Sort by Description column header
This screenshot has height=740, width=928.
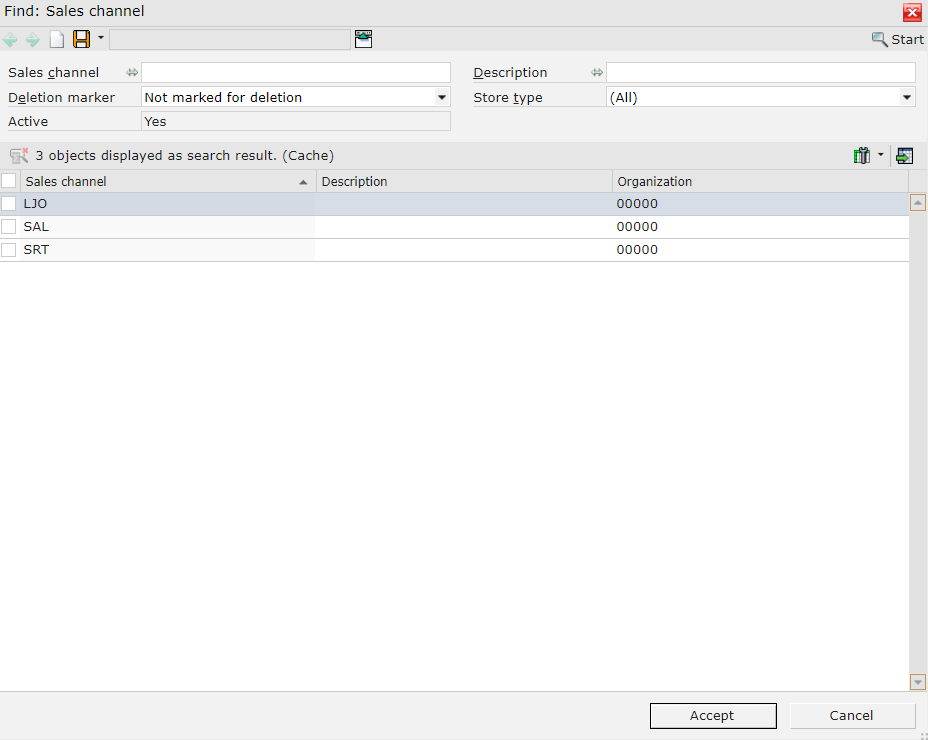pos(464,181)
